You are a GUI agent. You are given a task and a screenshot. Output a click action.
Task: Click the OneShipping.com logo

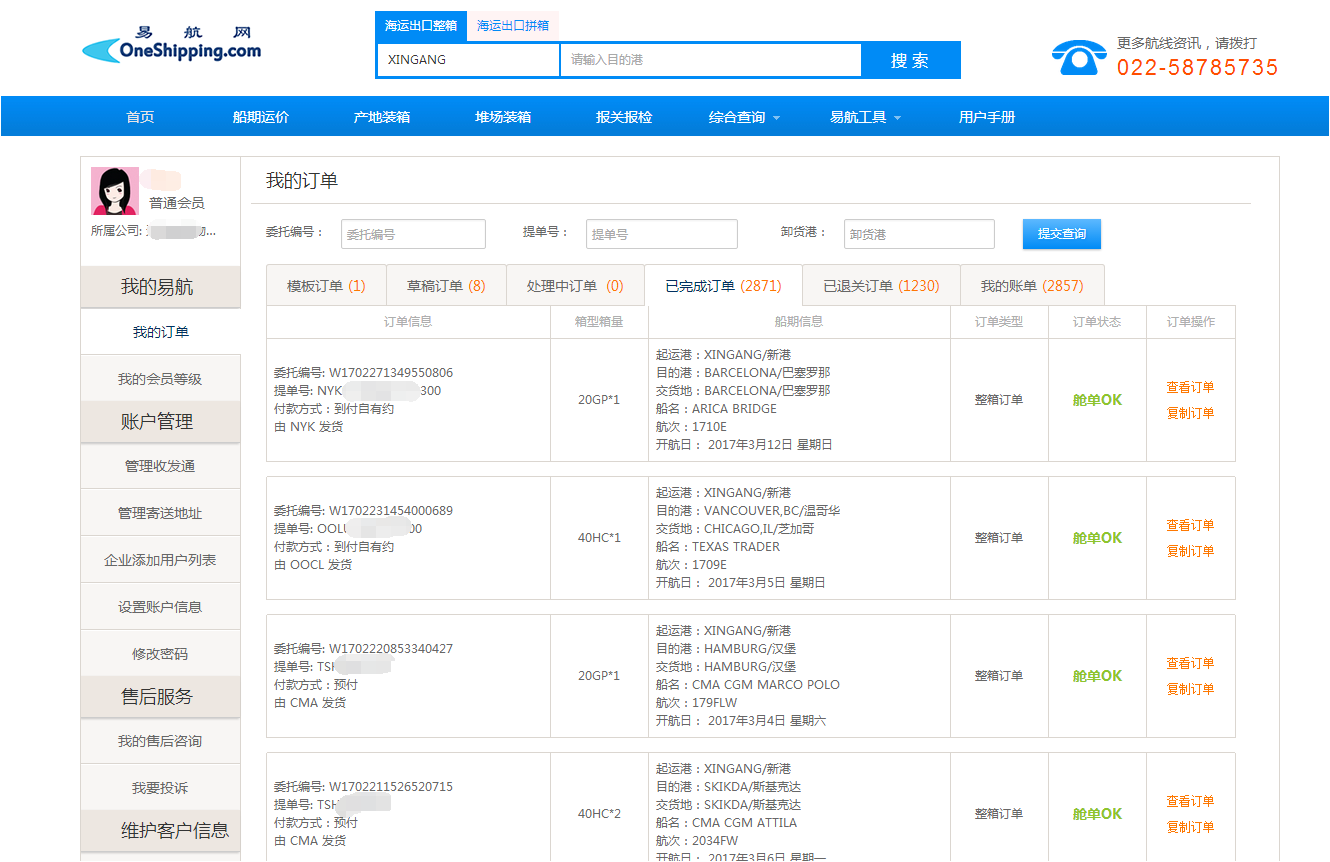pyautogui.click(x=171, y=45)
